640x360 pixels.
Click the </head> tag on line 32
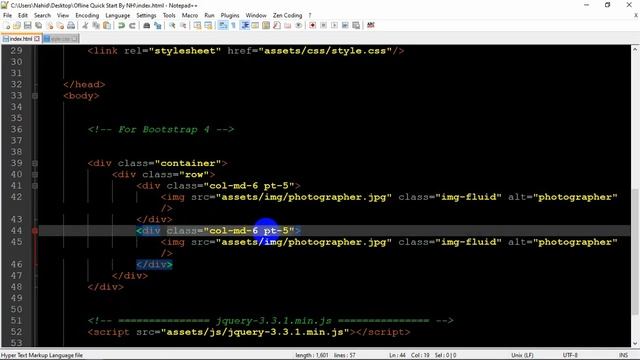pos(84,84)
